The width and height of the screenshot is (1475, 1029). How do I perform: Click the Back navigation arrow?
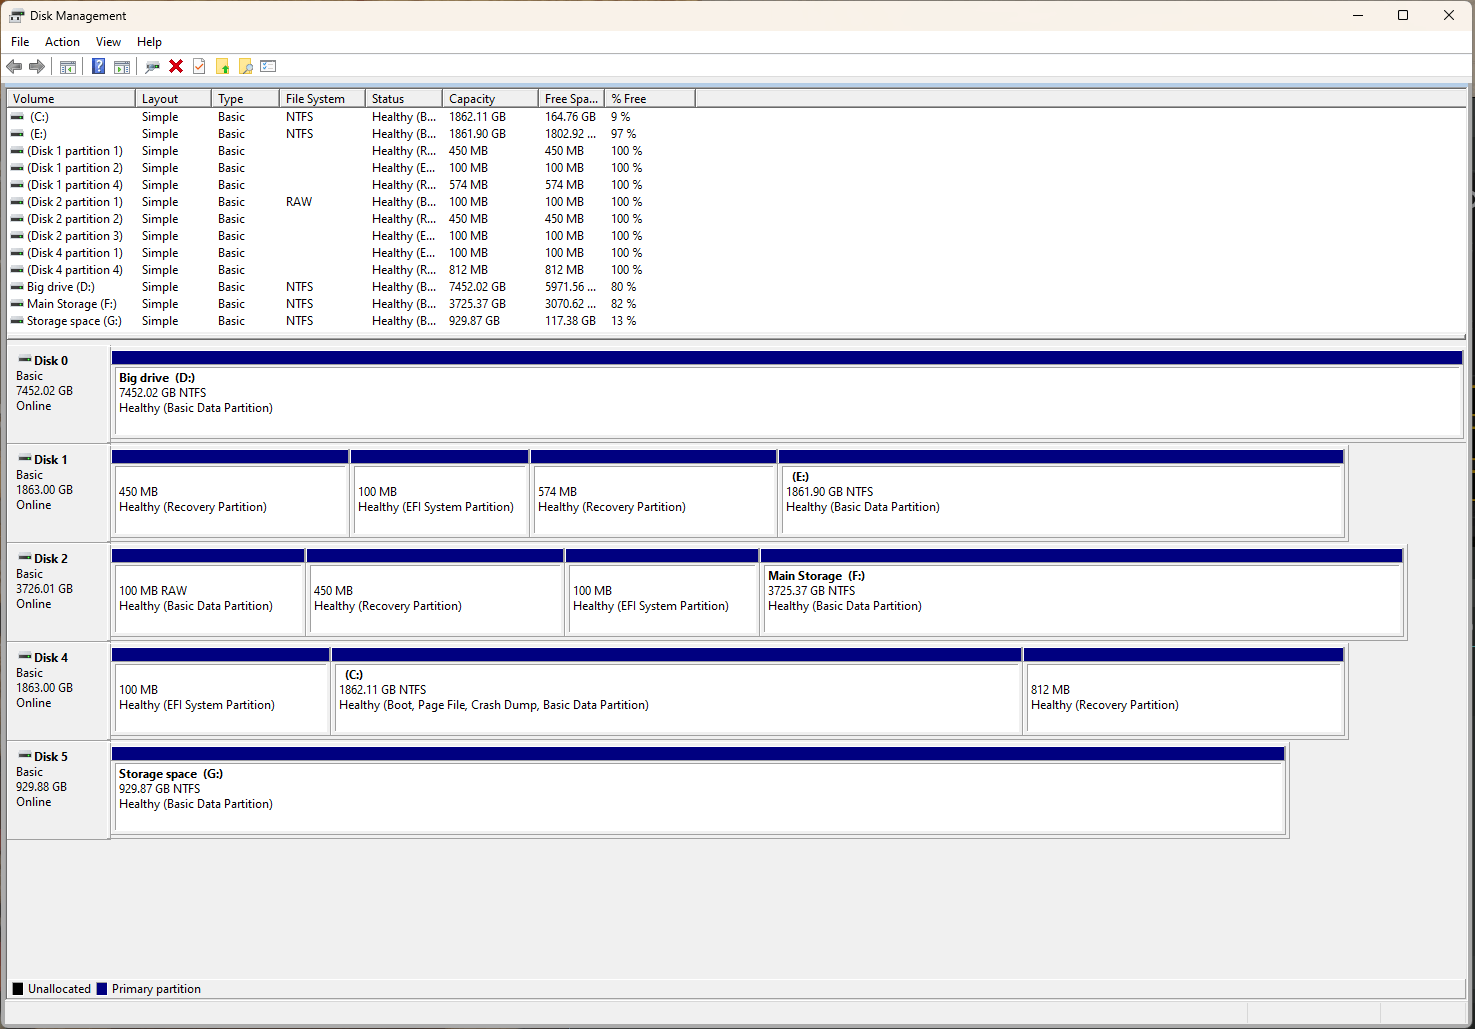14,66
